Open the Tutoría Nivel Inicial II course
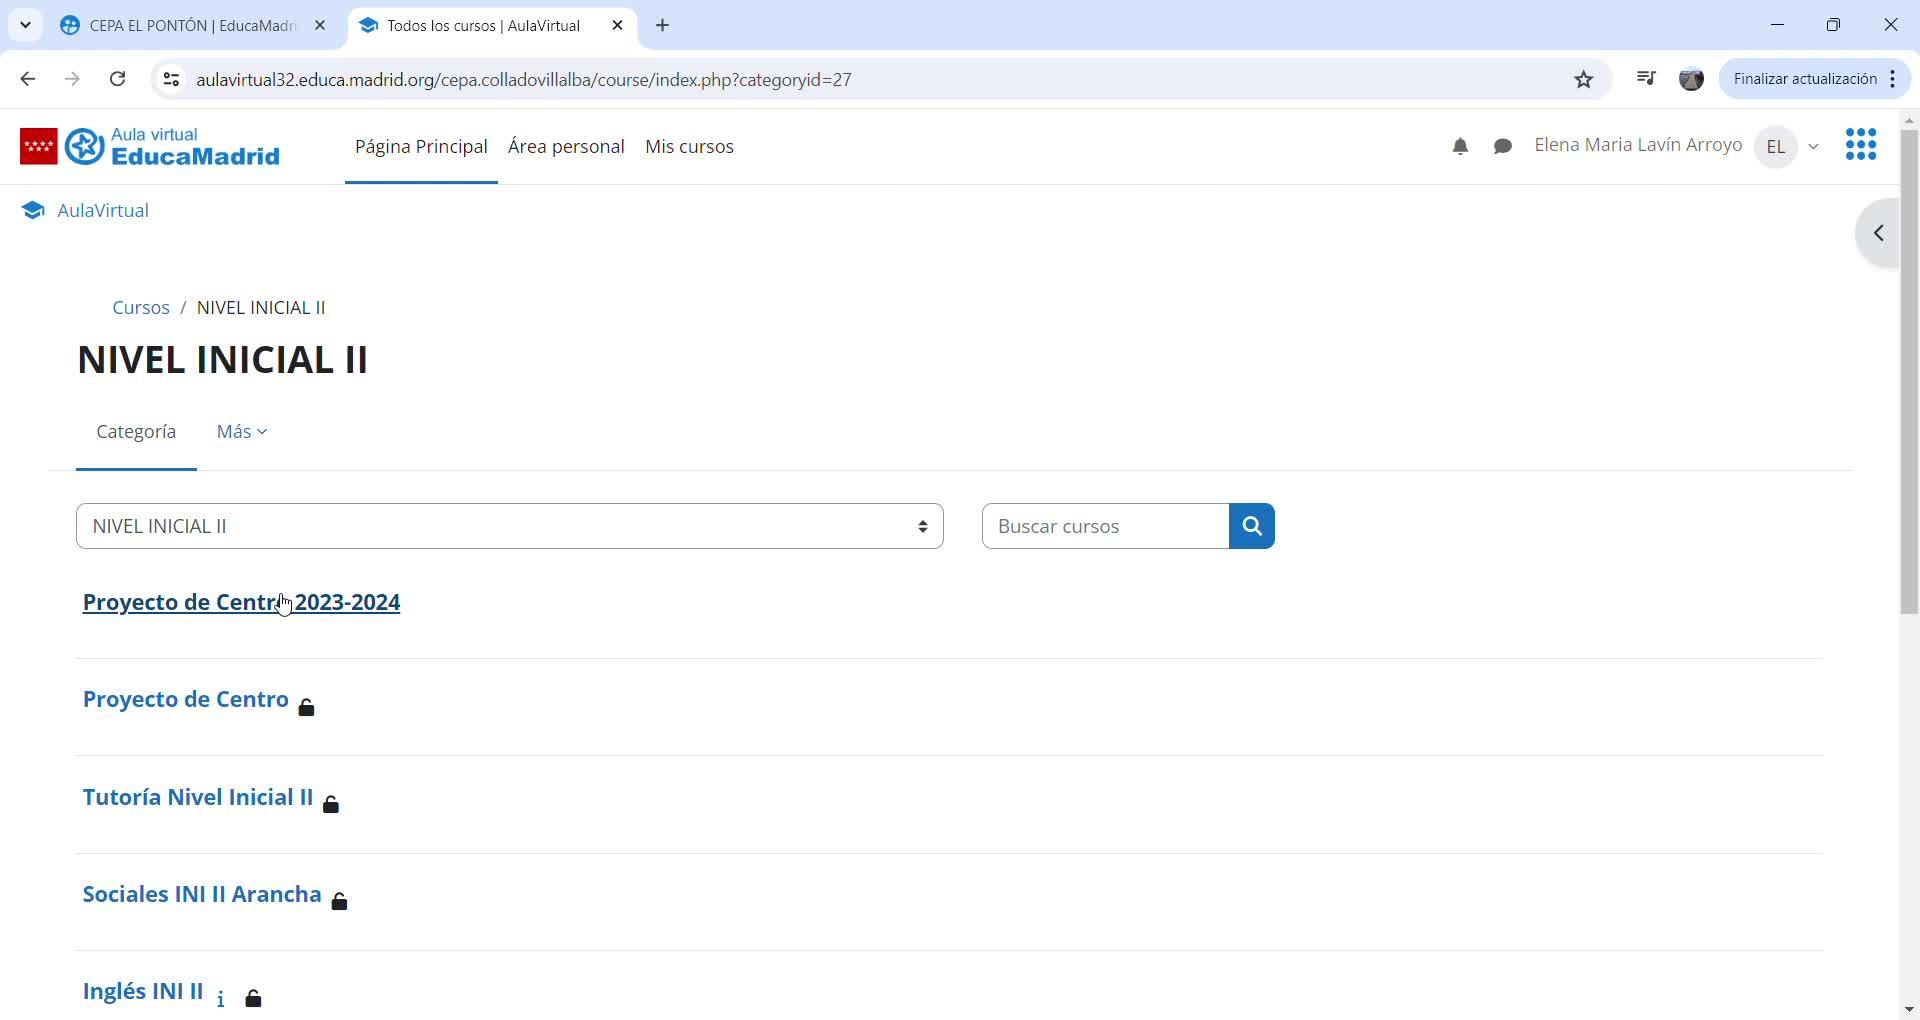The height and width of the screenshot is (1020, 1920). [x=198, y=797]
